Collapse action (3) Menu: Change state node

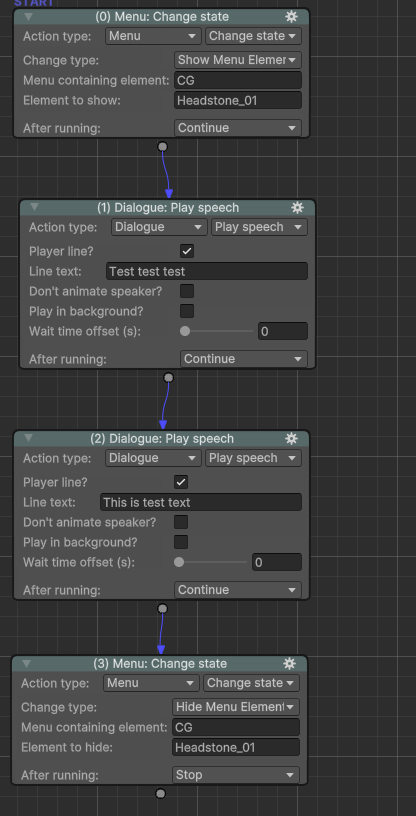click(x=27, y=664)
